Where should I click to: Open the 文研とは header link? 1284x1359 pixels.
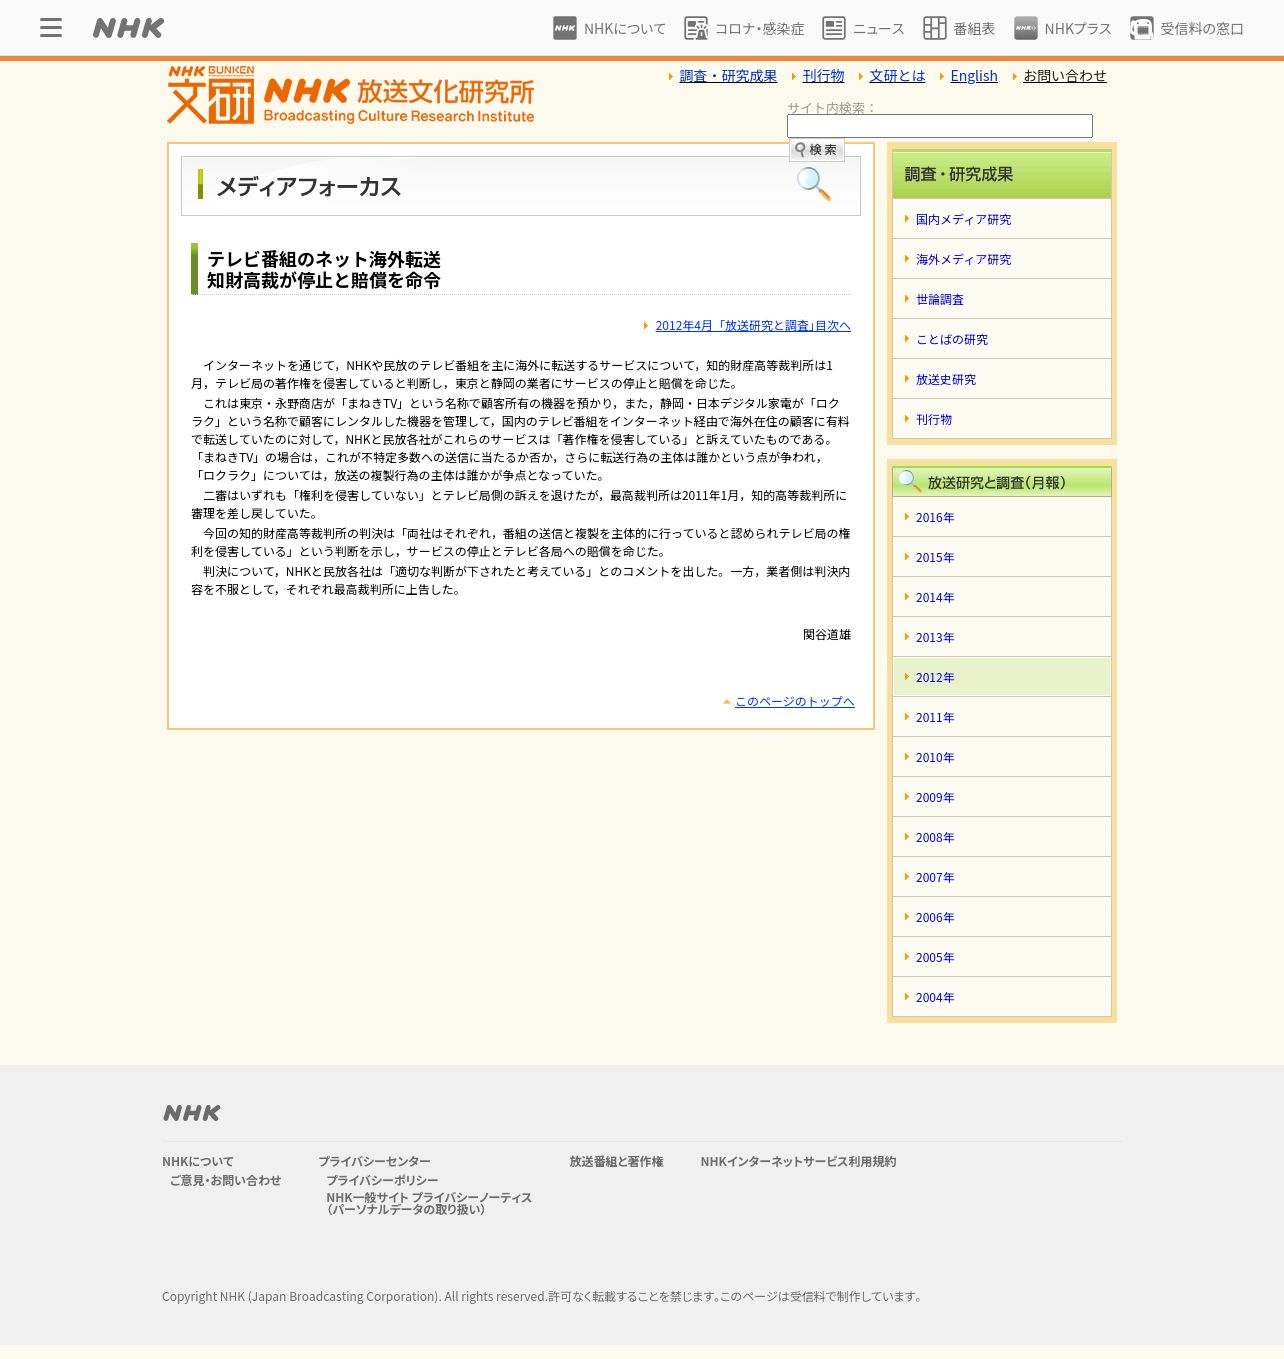point(897,76)
